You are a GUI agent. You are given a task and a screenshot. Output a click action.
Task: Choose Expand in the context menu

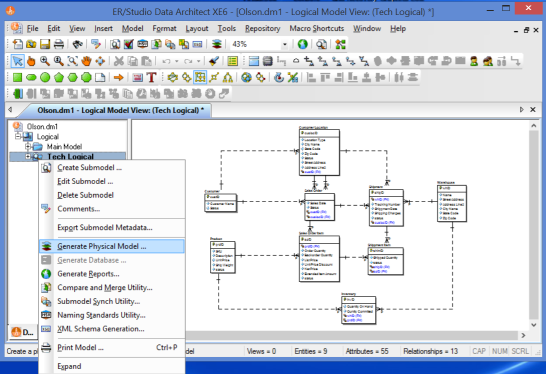click(69, 366)
